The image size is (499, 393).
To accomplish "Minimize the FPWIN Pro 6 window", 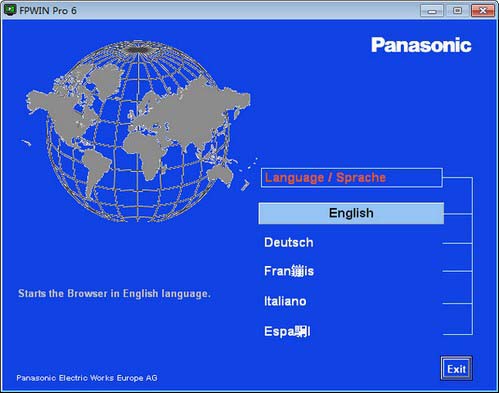I will coord(432,11).
